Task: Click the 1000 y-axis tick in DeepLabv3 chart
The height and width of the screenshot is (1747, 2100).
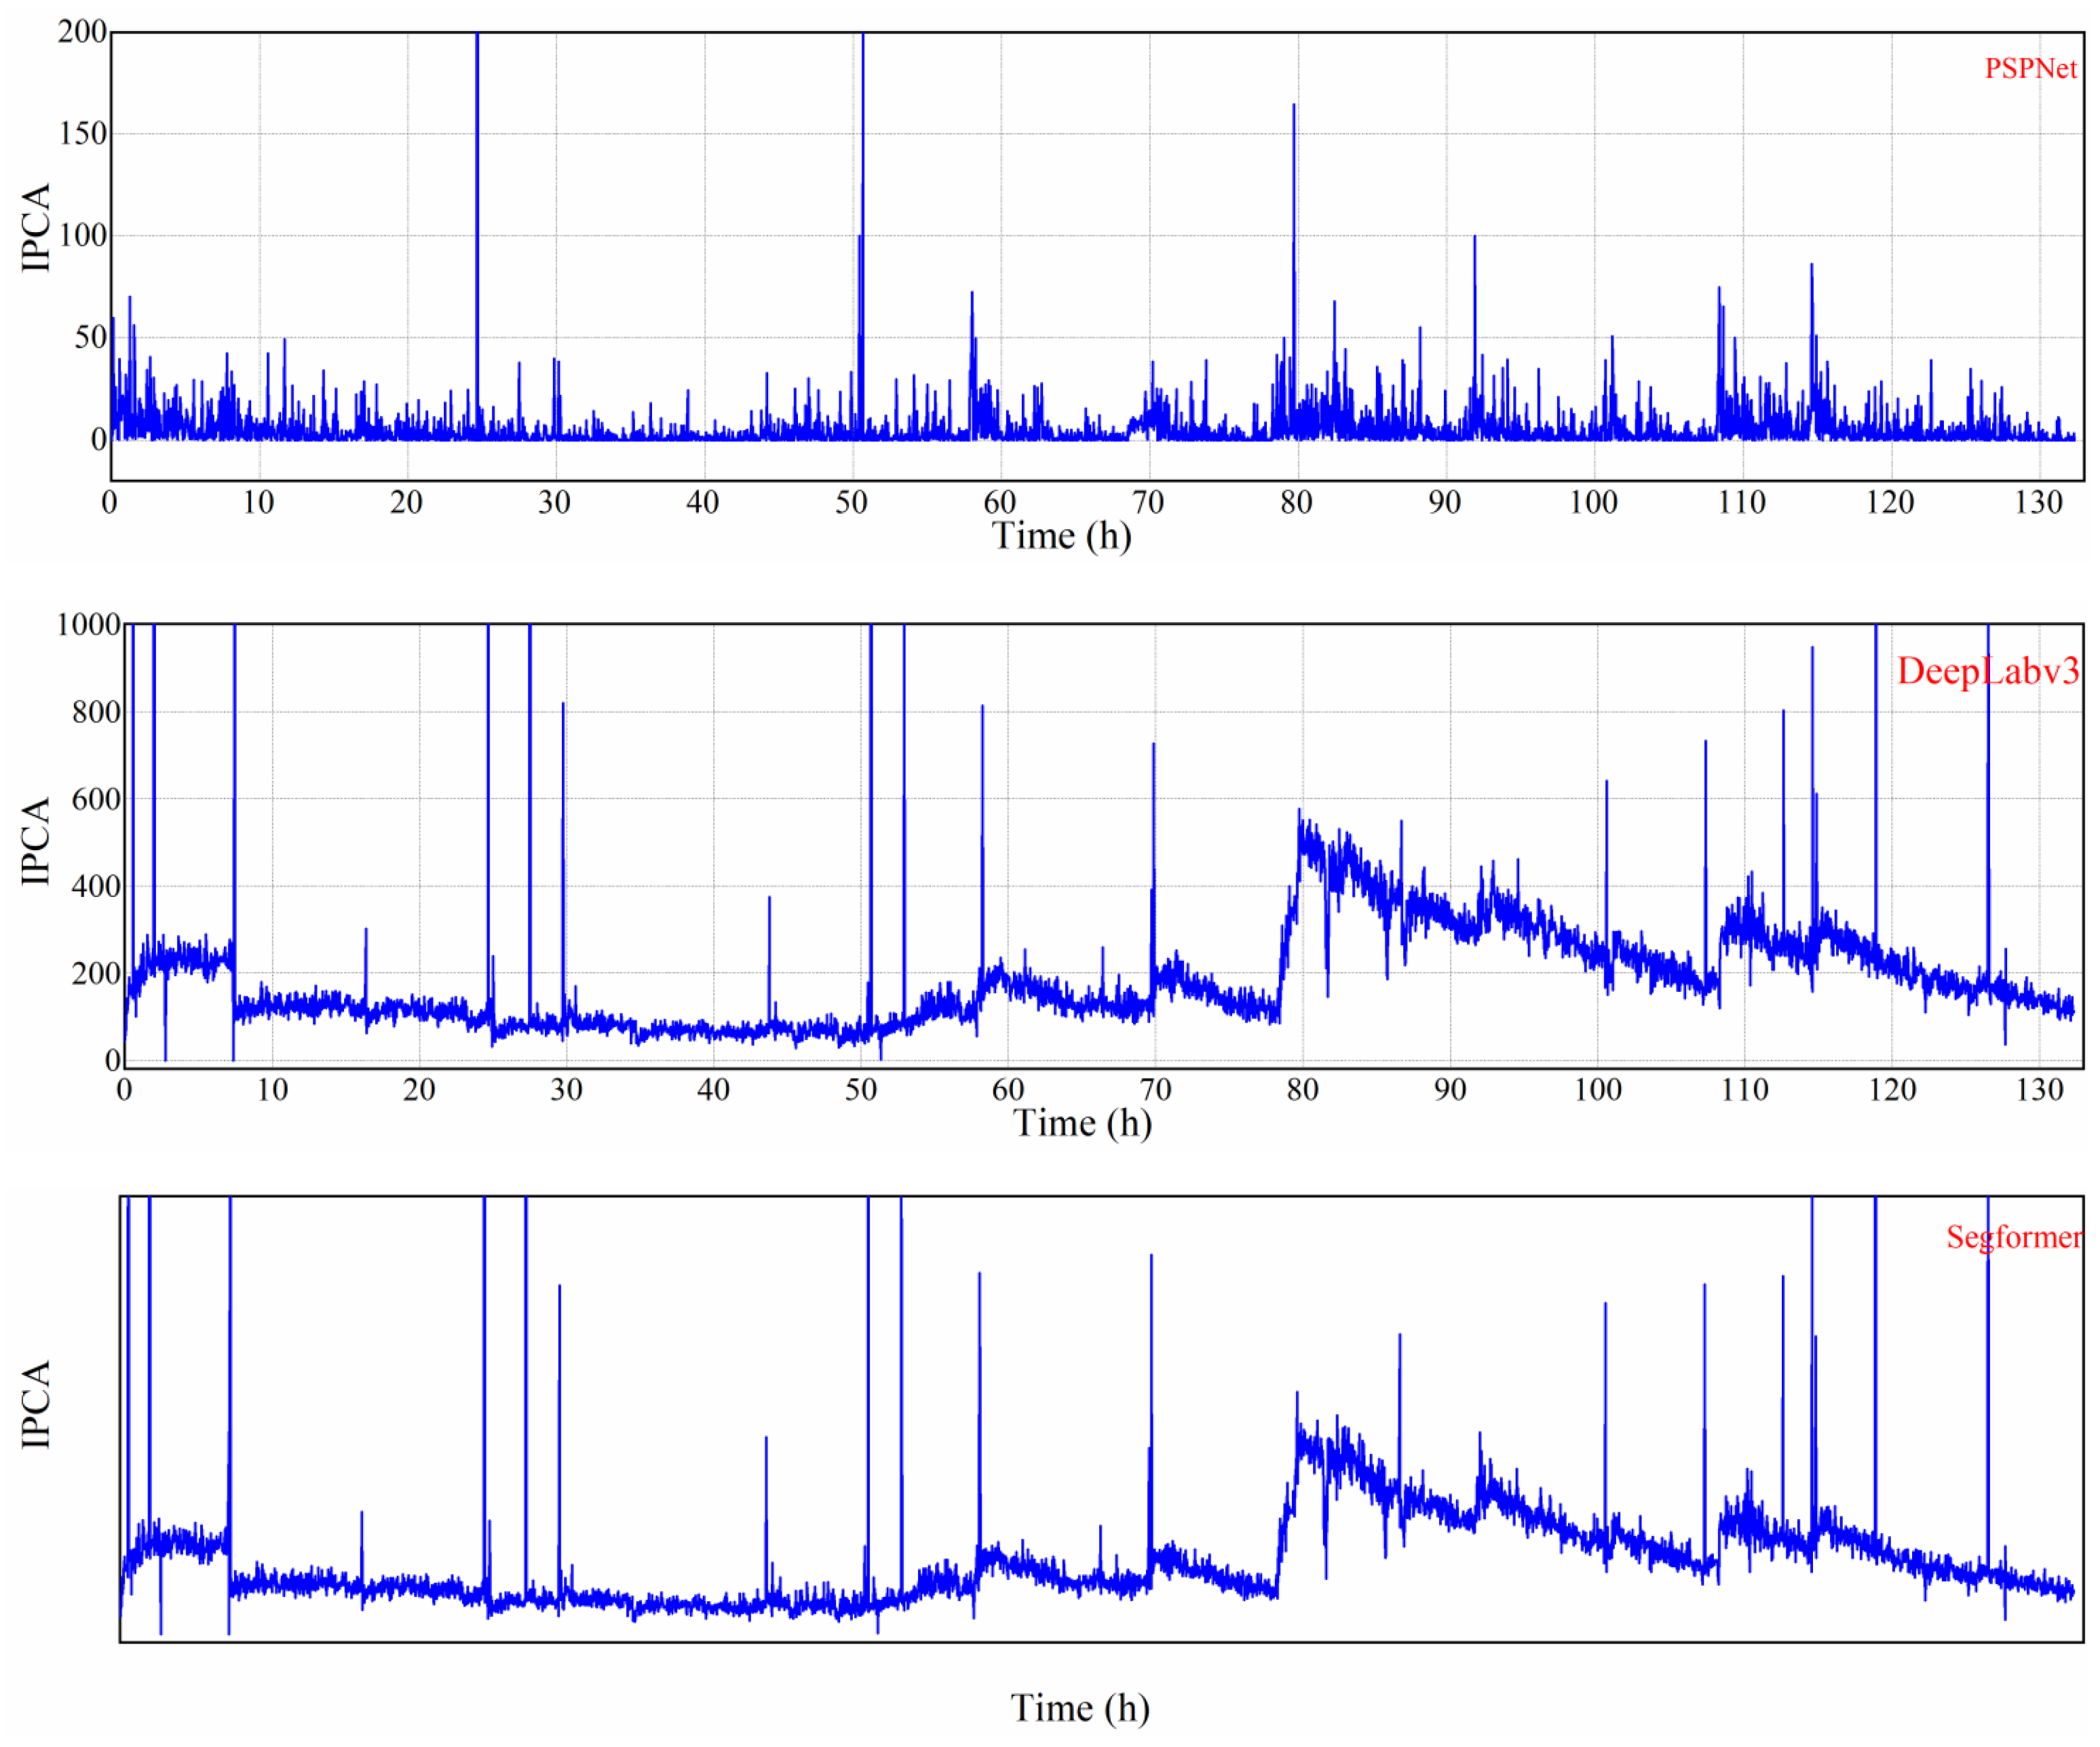Action: pos(88,625)
